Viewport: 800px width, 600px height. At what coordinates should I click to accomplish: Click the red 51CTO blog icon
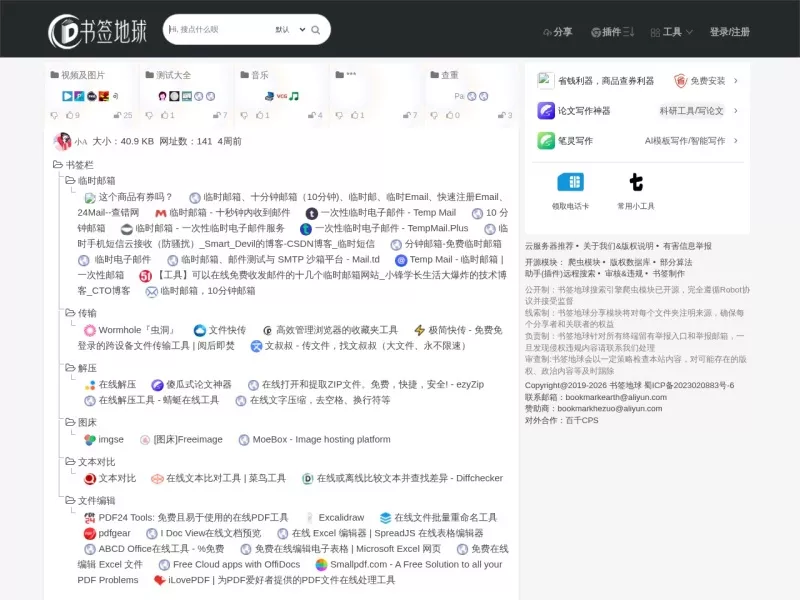pos(145,276)
